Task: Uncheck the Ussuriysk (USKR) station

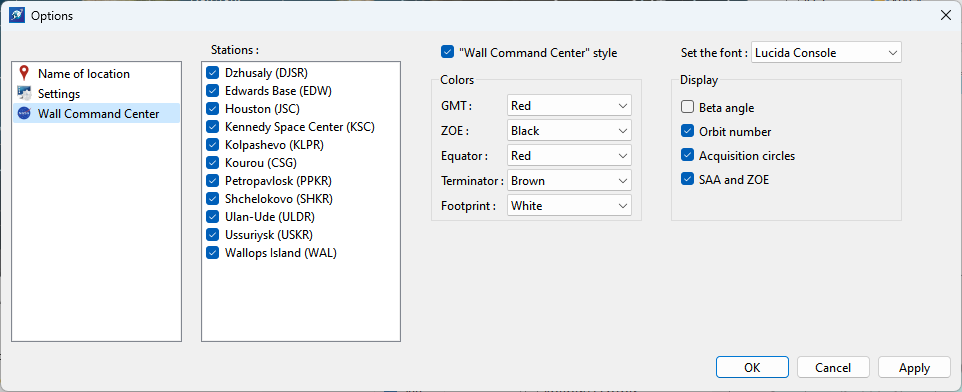Action: click(x=213, y=234)
